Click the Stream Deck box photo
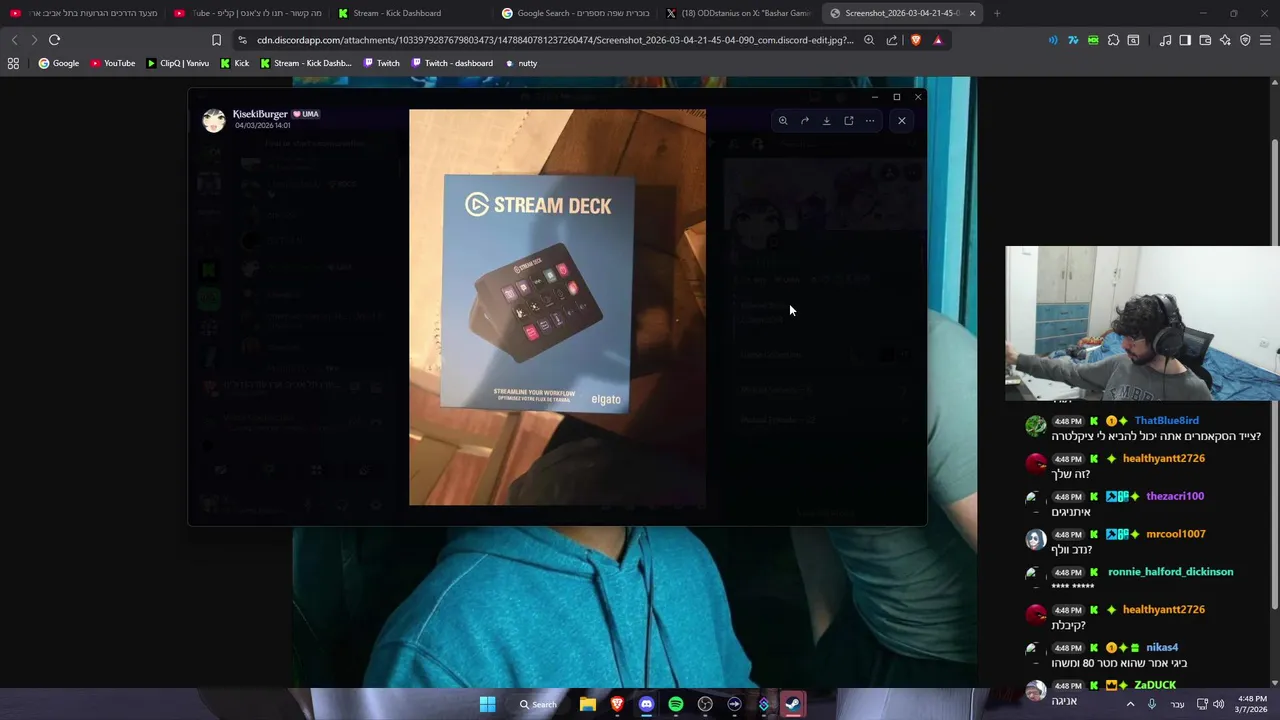Image resolution: width=1280 pixels, height=720 pixels. tap(557, 307)
